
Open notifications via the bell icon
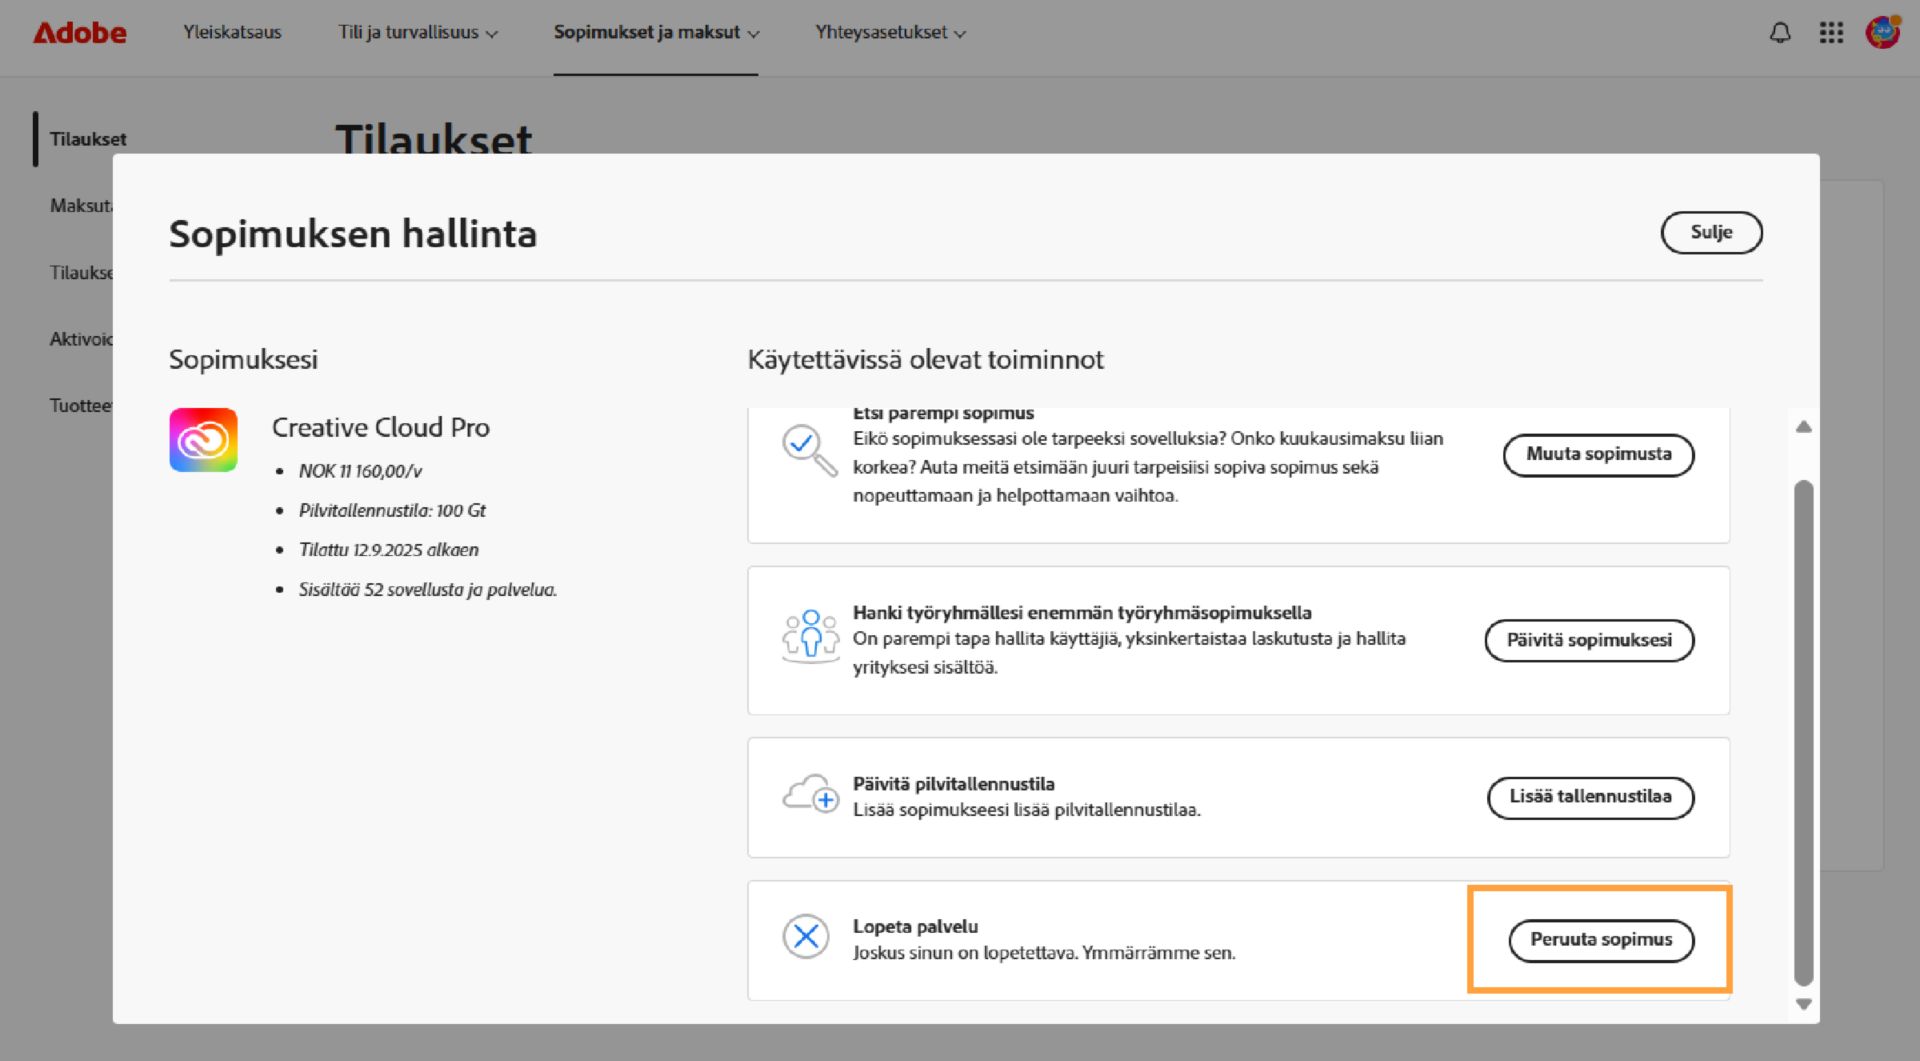tap(1780, 32)
